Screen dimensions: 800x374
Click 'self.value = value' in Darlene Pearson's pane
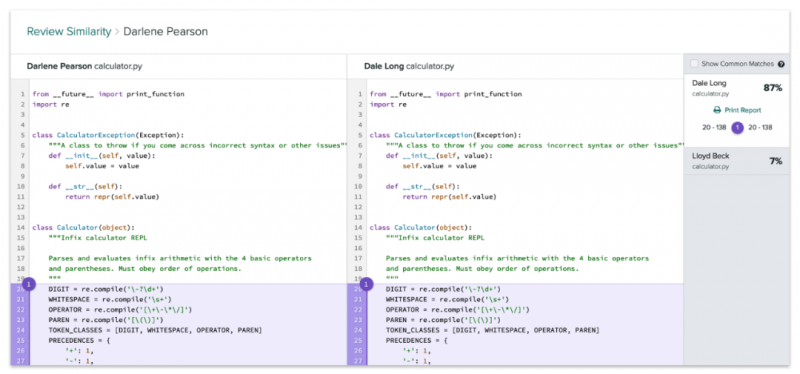(102, 166)
